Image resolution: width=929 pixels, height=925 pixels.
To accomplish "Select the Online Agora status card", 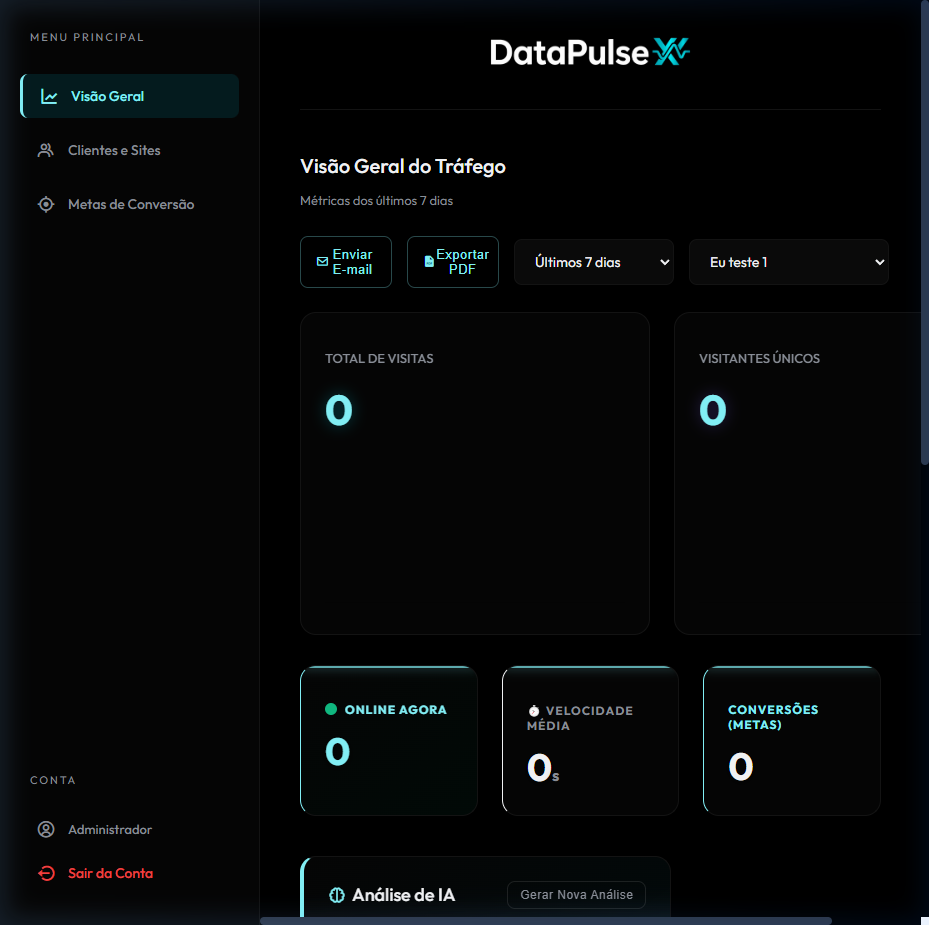I will [388, 740].
